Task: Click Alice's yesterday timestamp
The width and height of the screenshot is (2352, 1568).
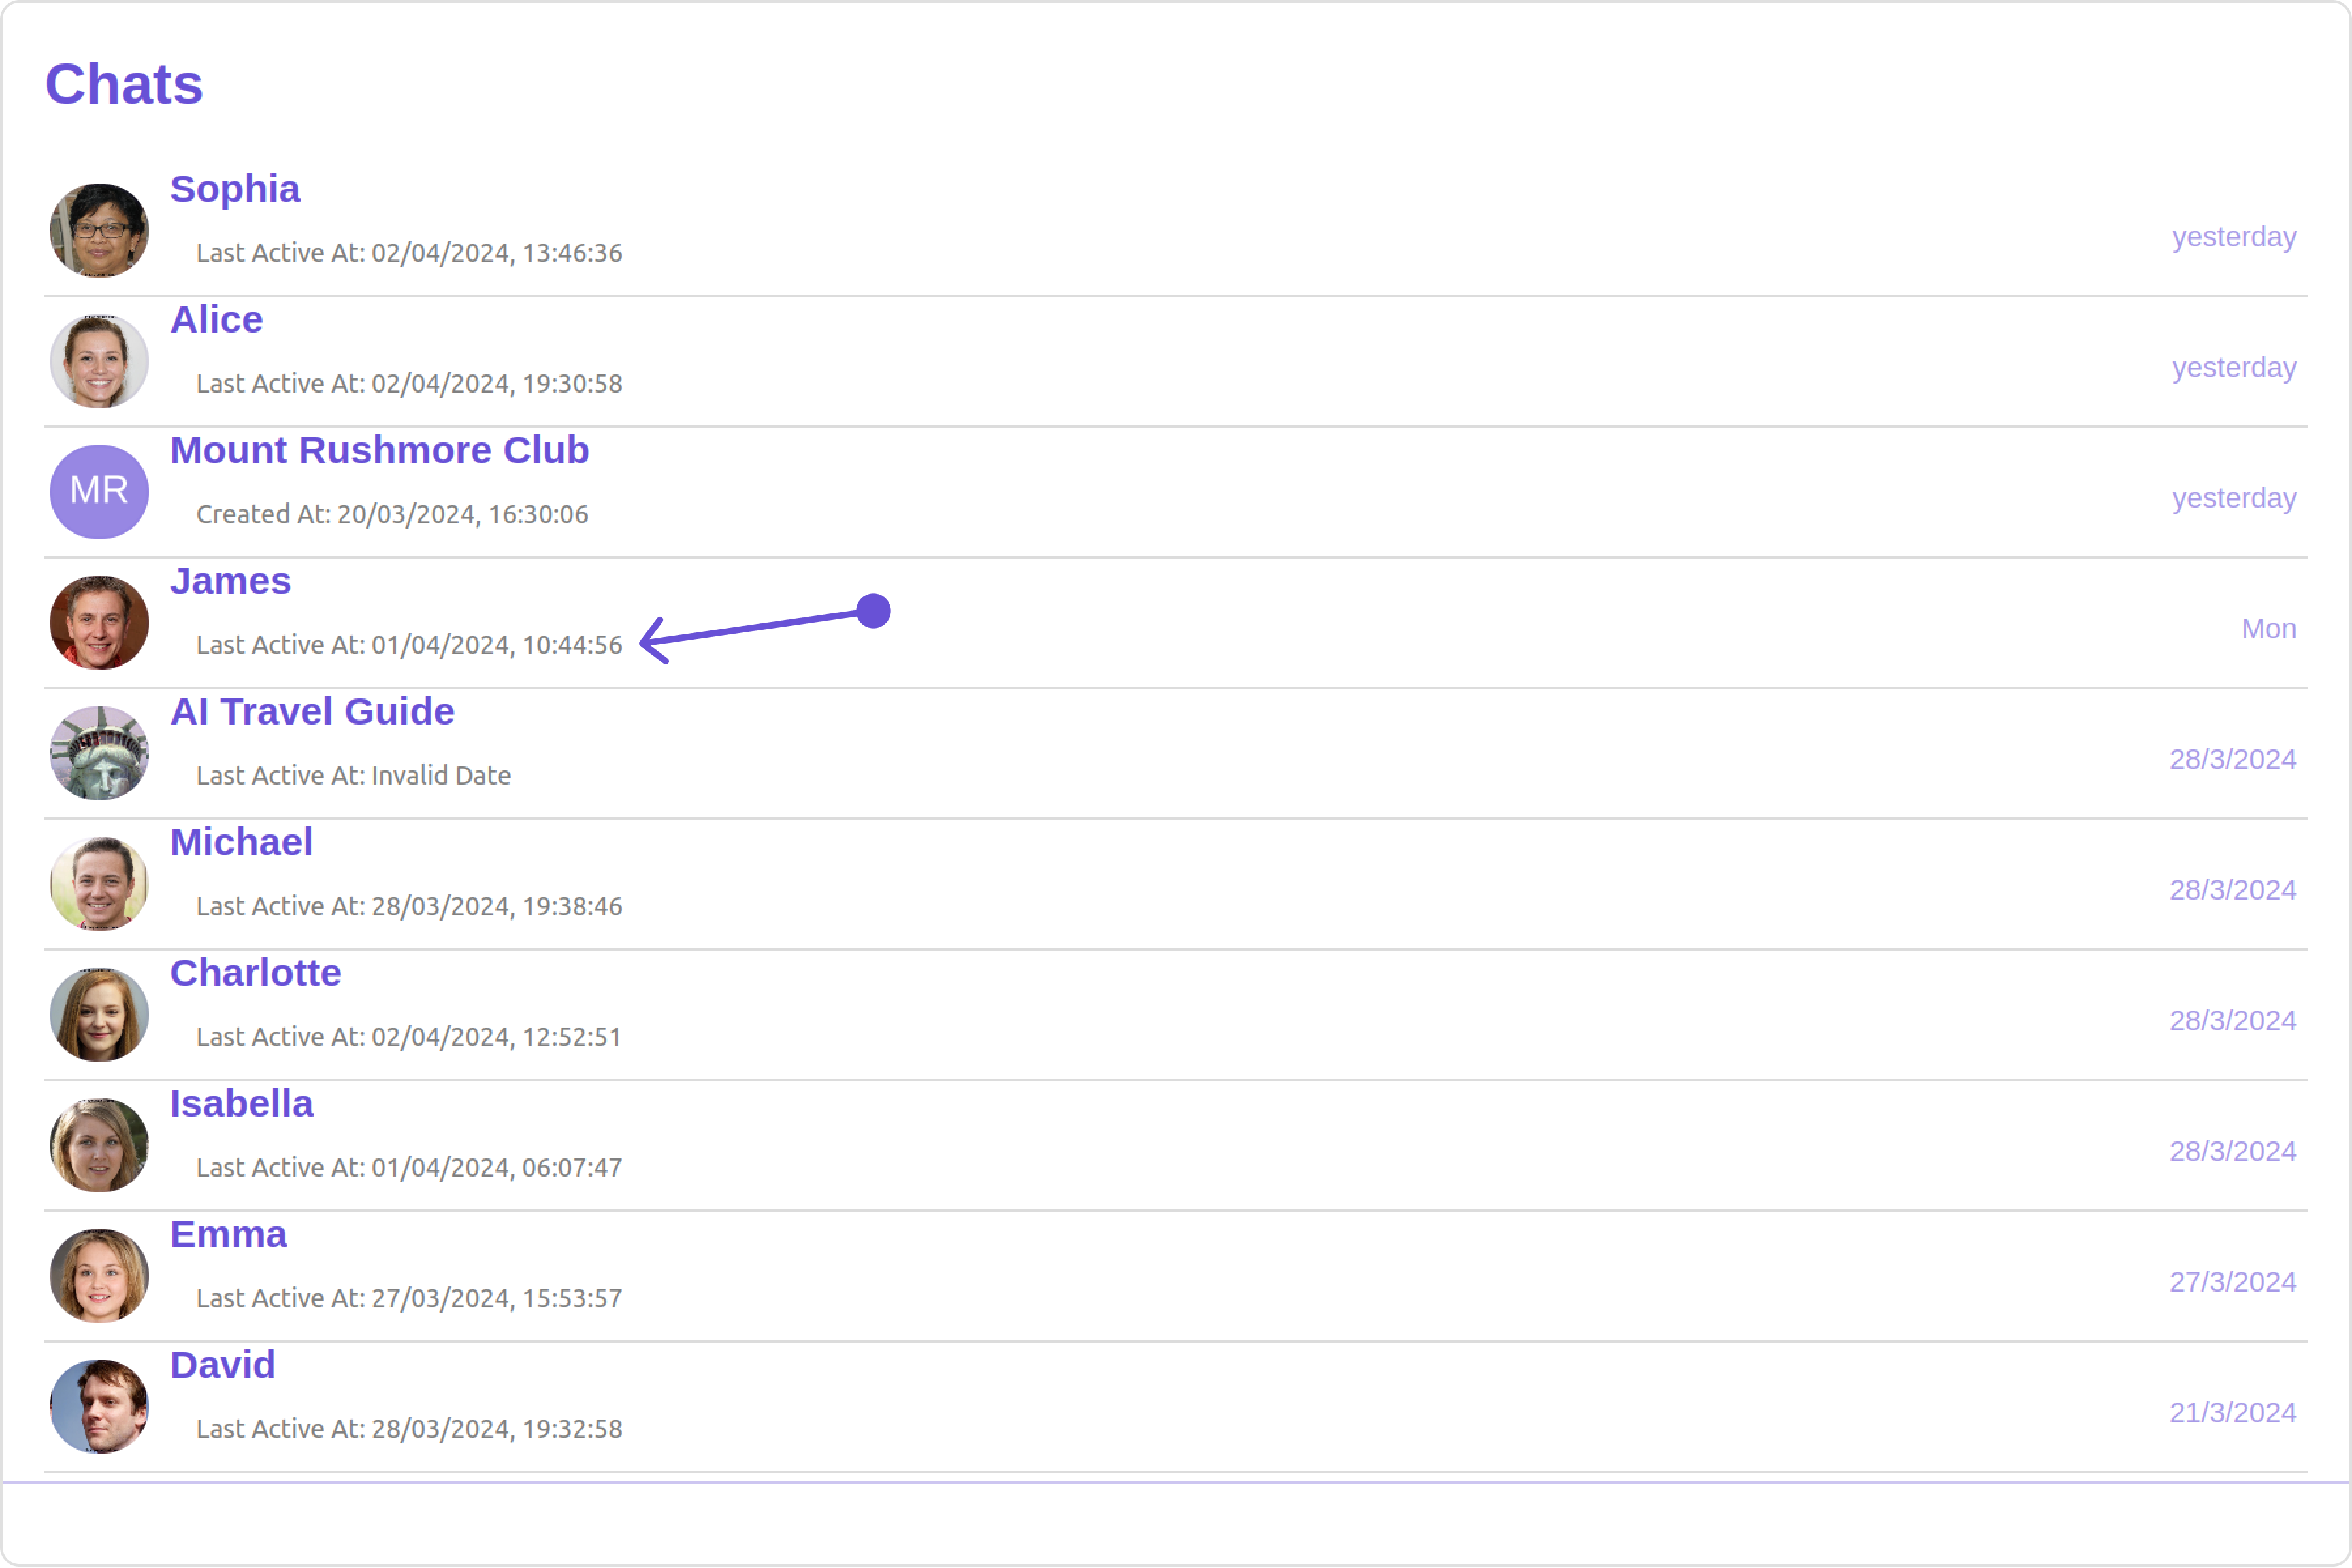Action: click(x=2233, y=367)
